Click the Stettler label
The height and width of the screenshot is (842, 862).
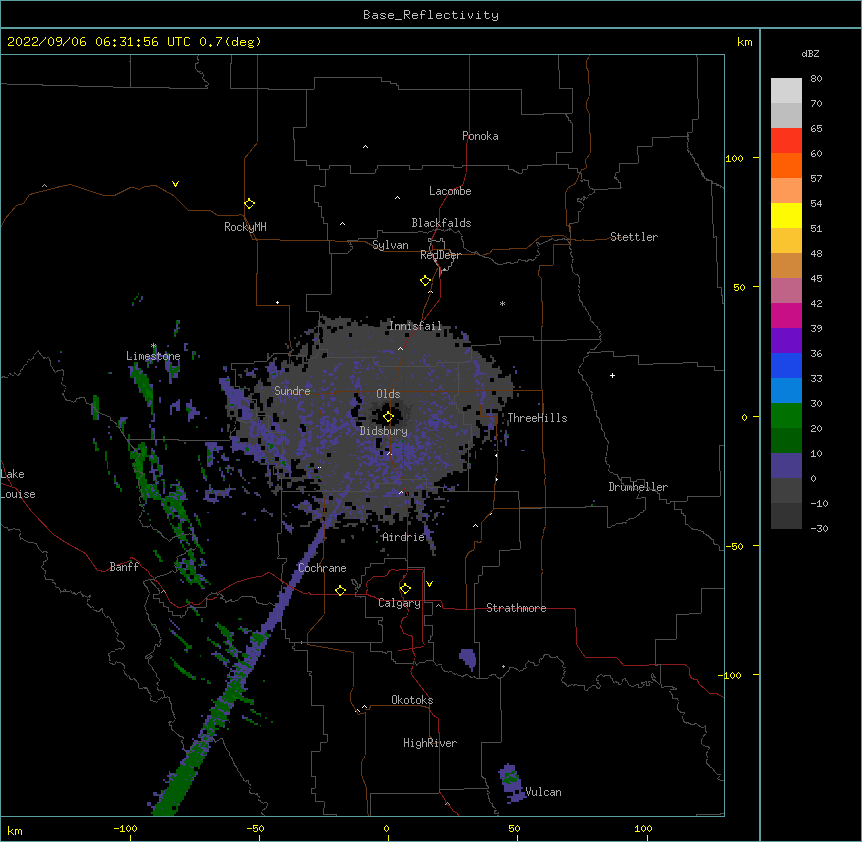click(634, 237)
